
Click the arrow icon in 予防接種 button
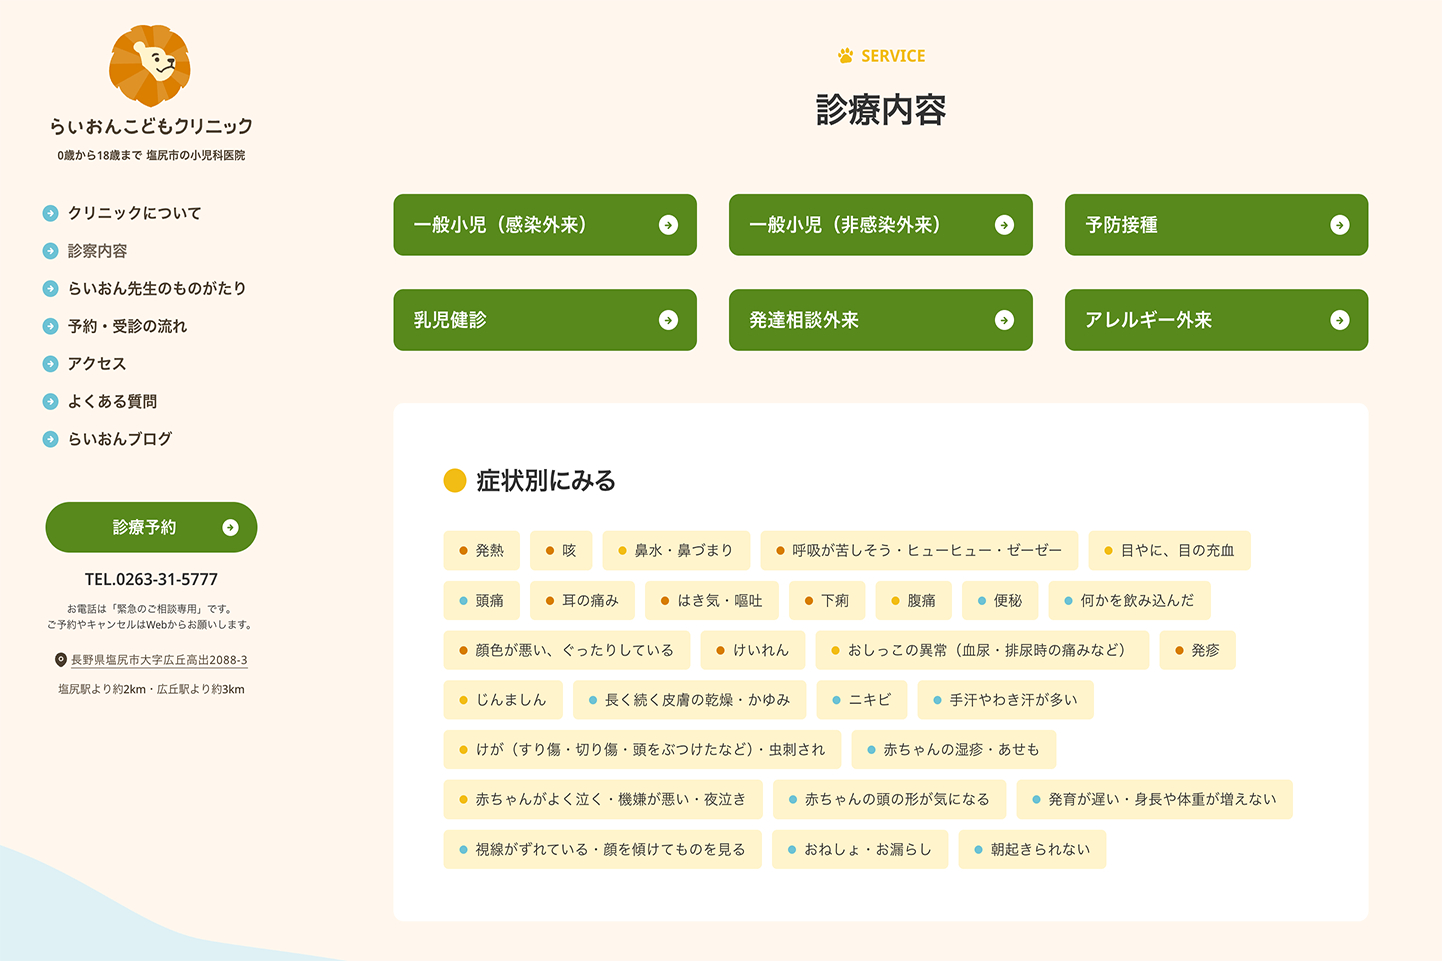point(1339,225)
